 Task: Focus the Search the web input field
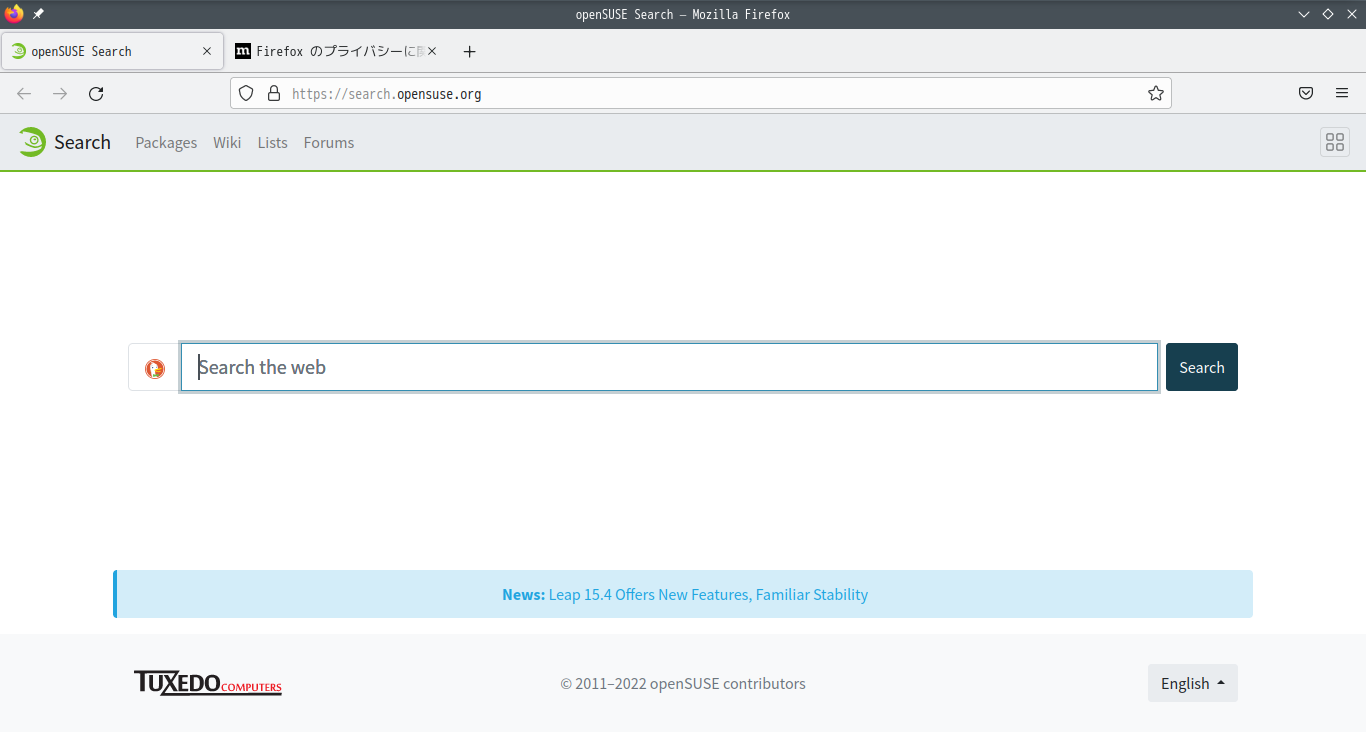[x=669, y=367]
